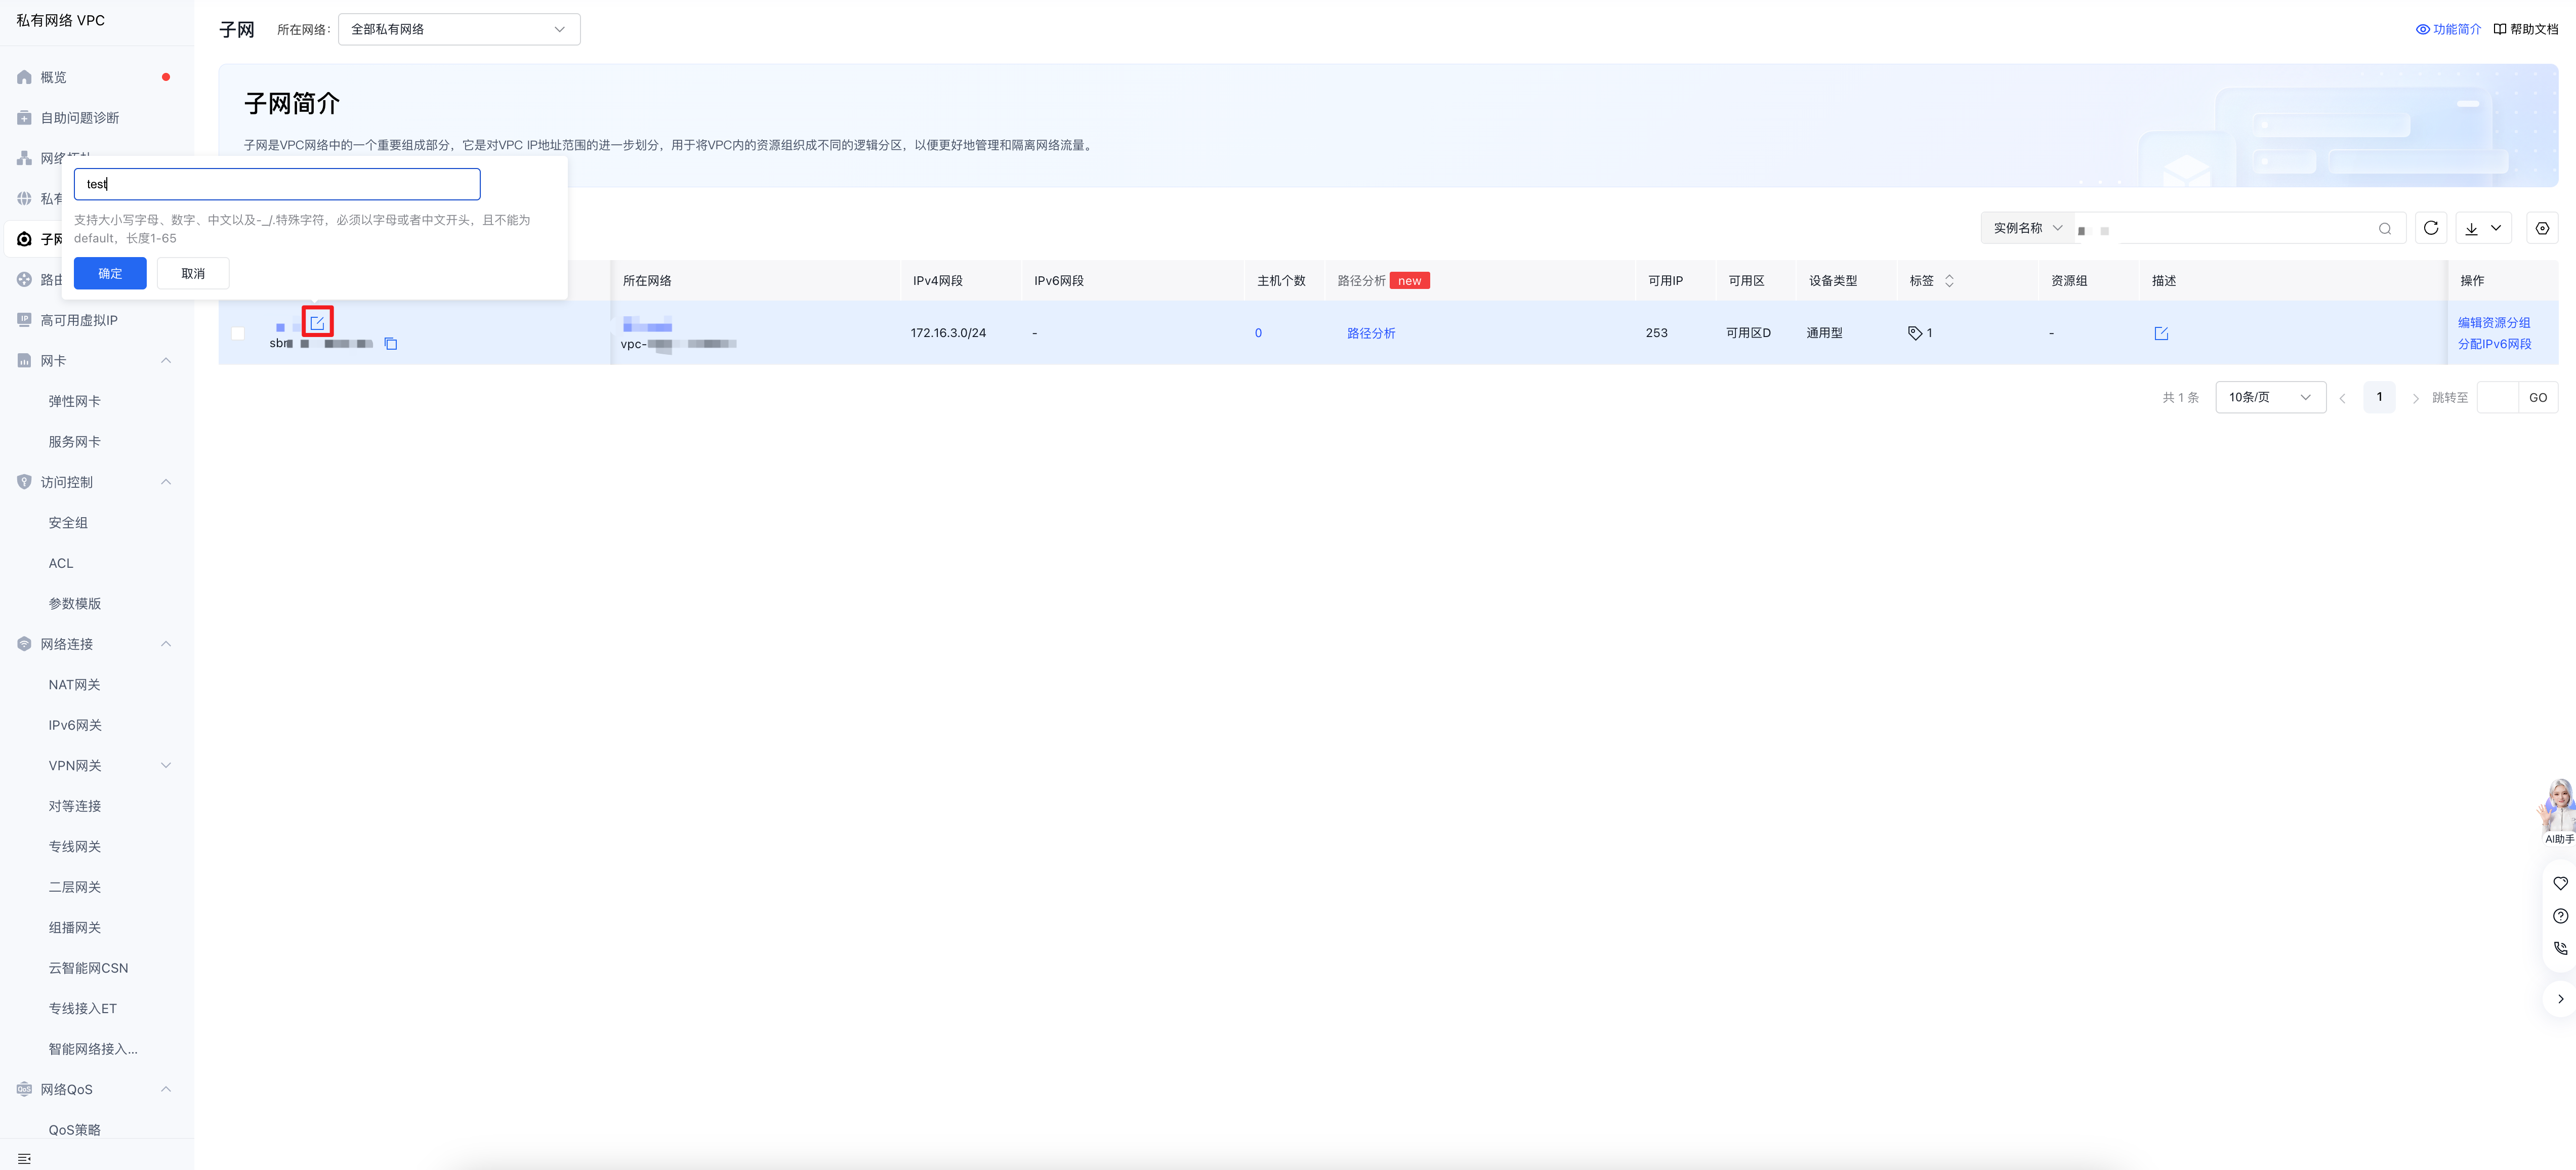The width and height of the screenshot is (2576, 1170).
Task: Click the 帮助文档 book icon
Action: (x=2500, y=30)
